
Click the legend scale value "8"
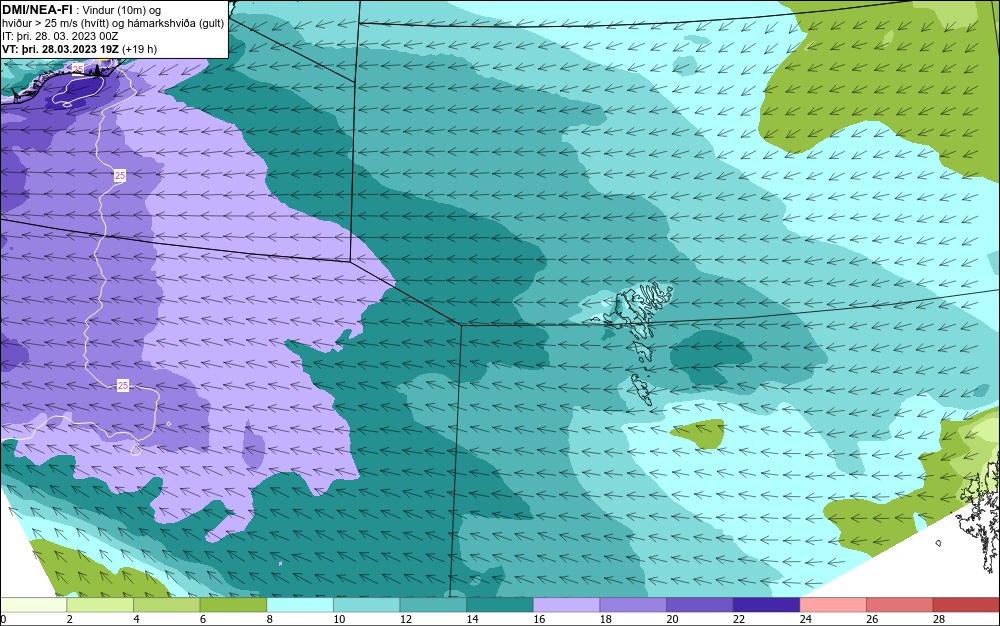tap(270, 619)
